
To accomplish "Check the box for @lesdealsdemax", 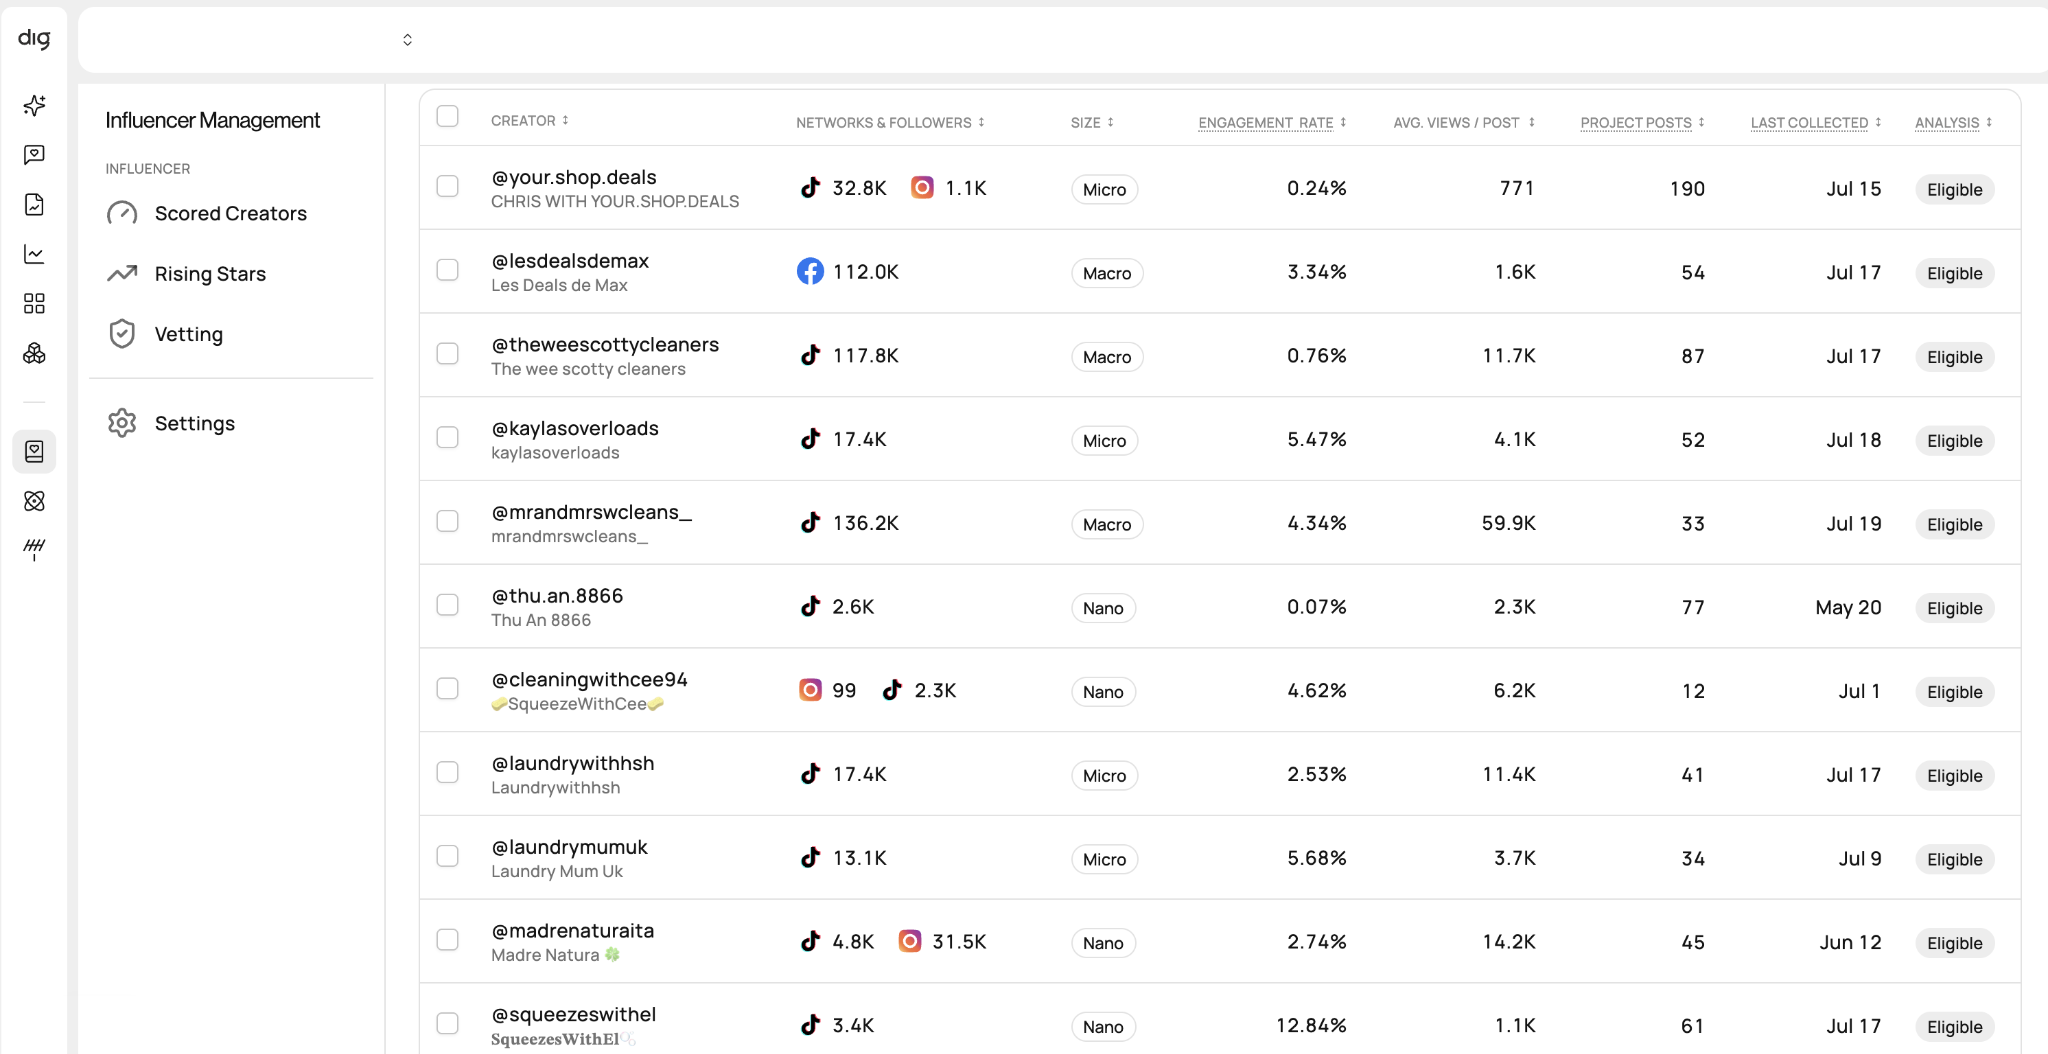I will (448, 270).
